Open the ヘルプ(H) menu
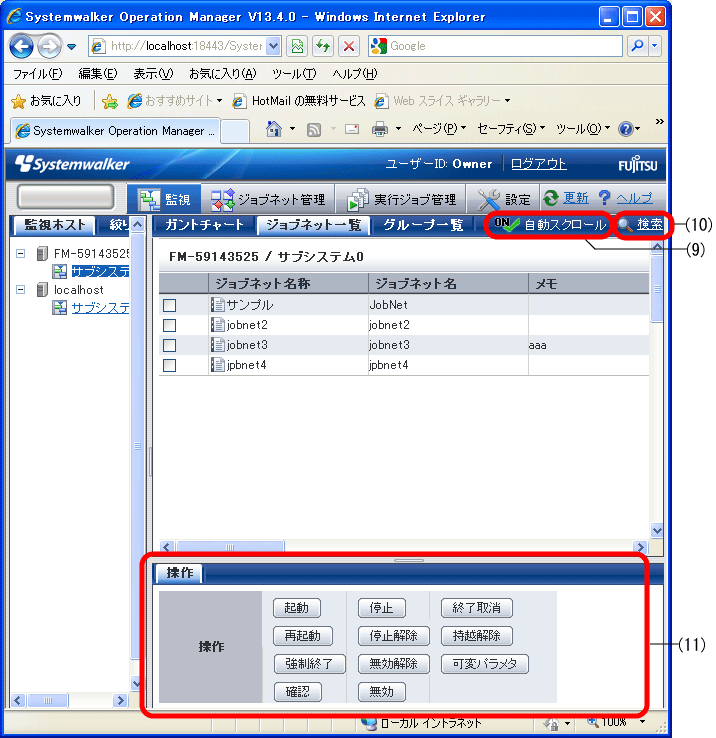Viewport: 716px width, 738px height. click(355, 74)
